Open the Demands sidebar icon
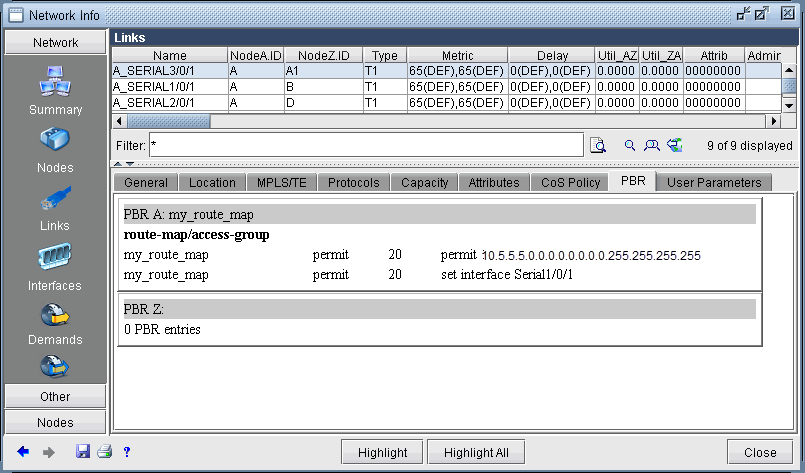The height and width of the screenshot is (473, 805). pyautogui.click(x=55, y=317)
